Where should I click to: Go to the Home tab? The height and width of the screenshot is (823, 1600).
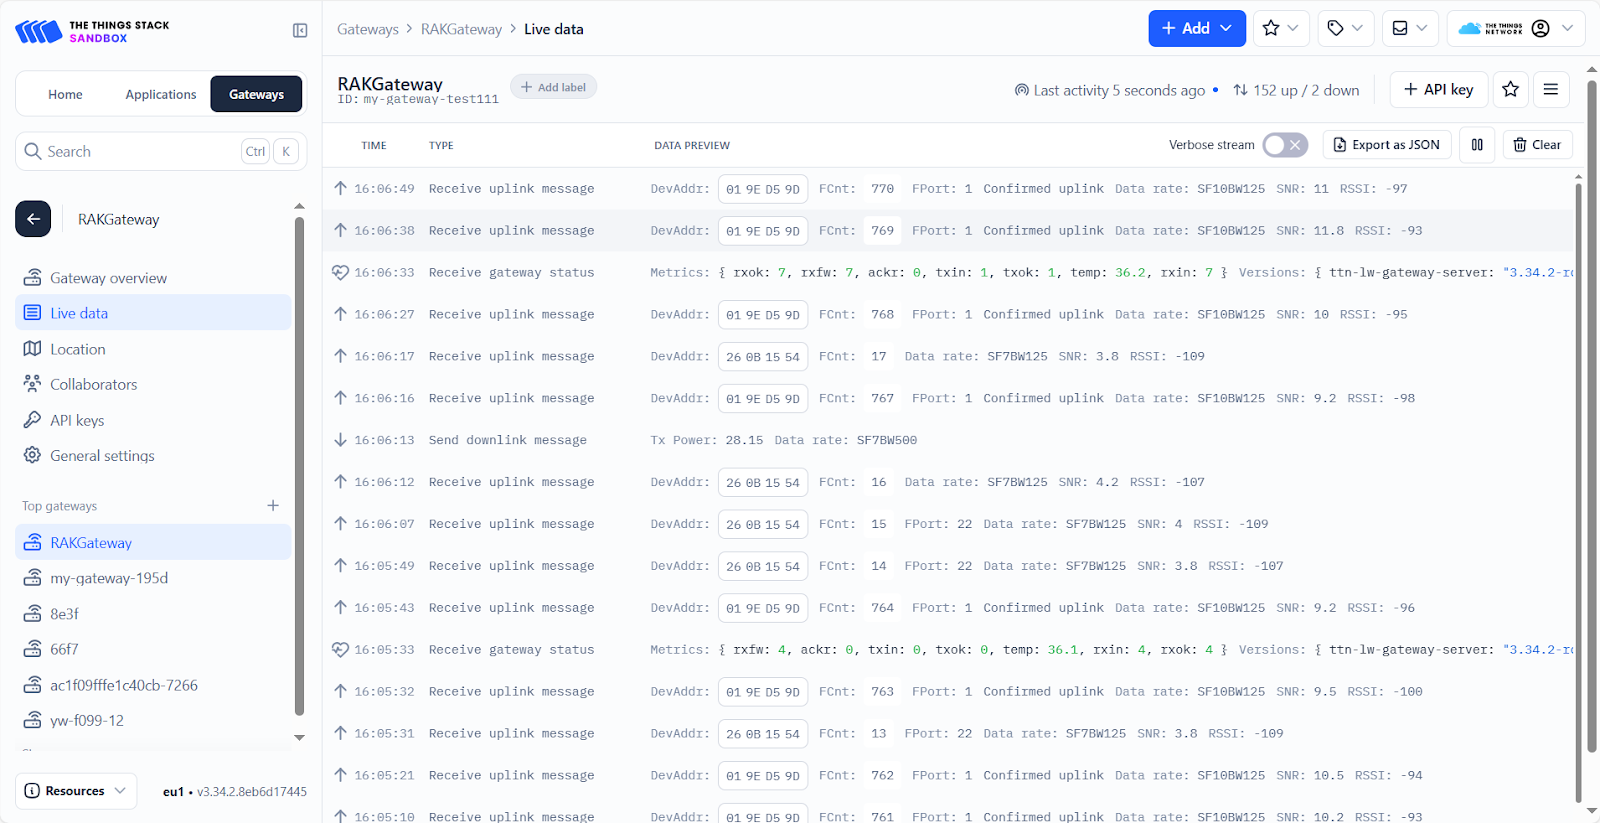[65, 95]
